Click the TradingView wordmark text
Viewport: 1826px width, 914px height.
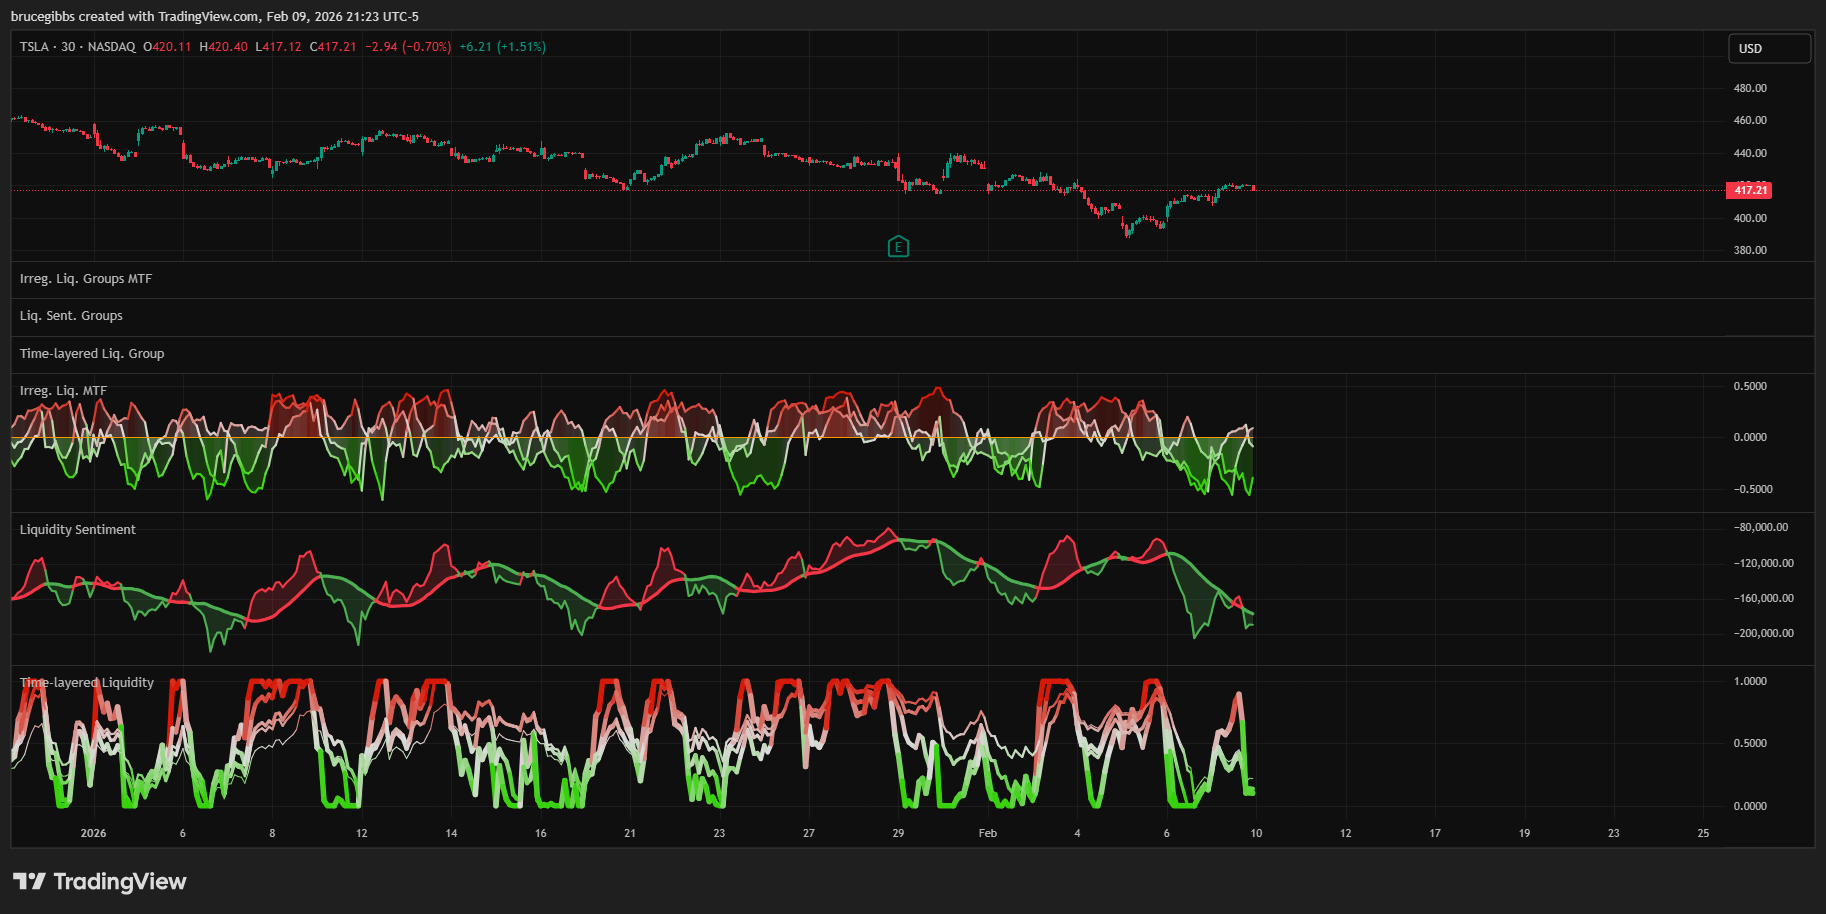point(119,881)
